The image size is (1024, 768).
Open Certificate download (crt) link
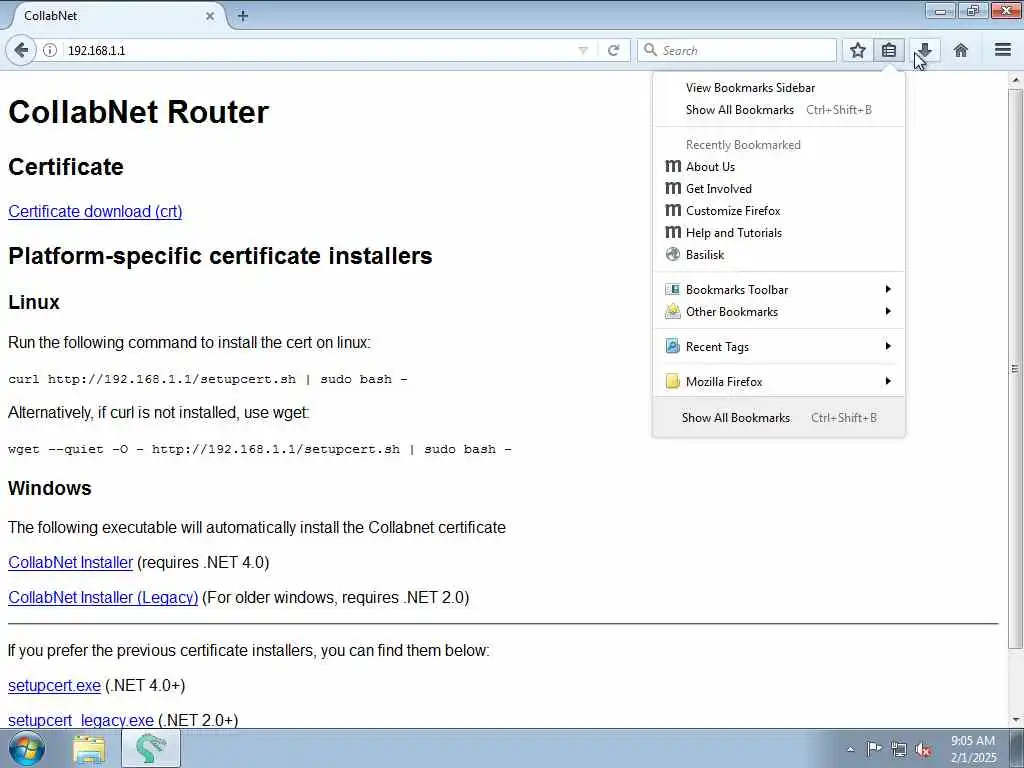tap(95, 212)
